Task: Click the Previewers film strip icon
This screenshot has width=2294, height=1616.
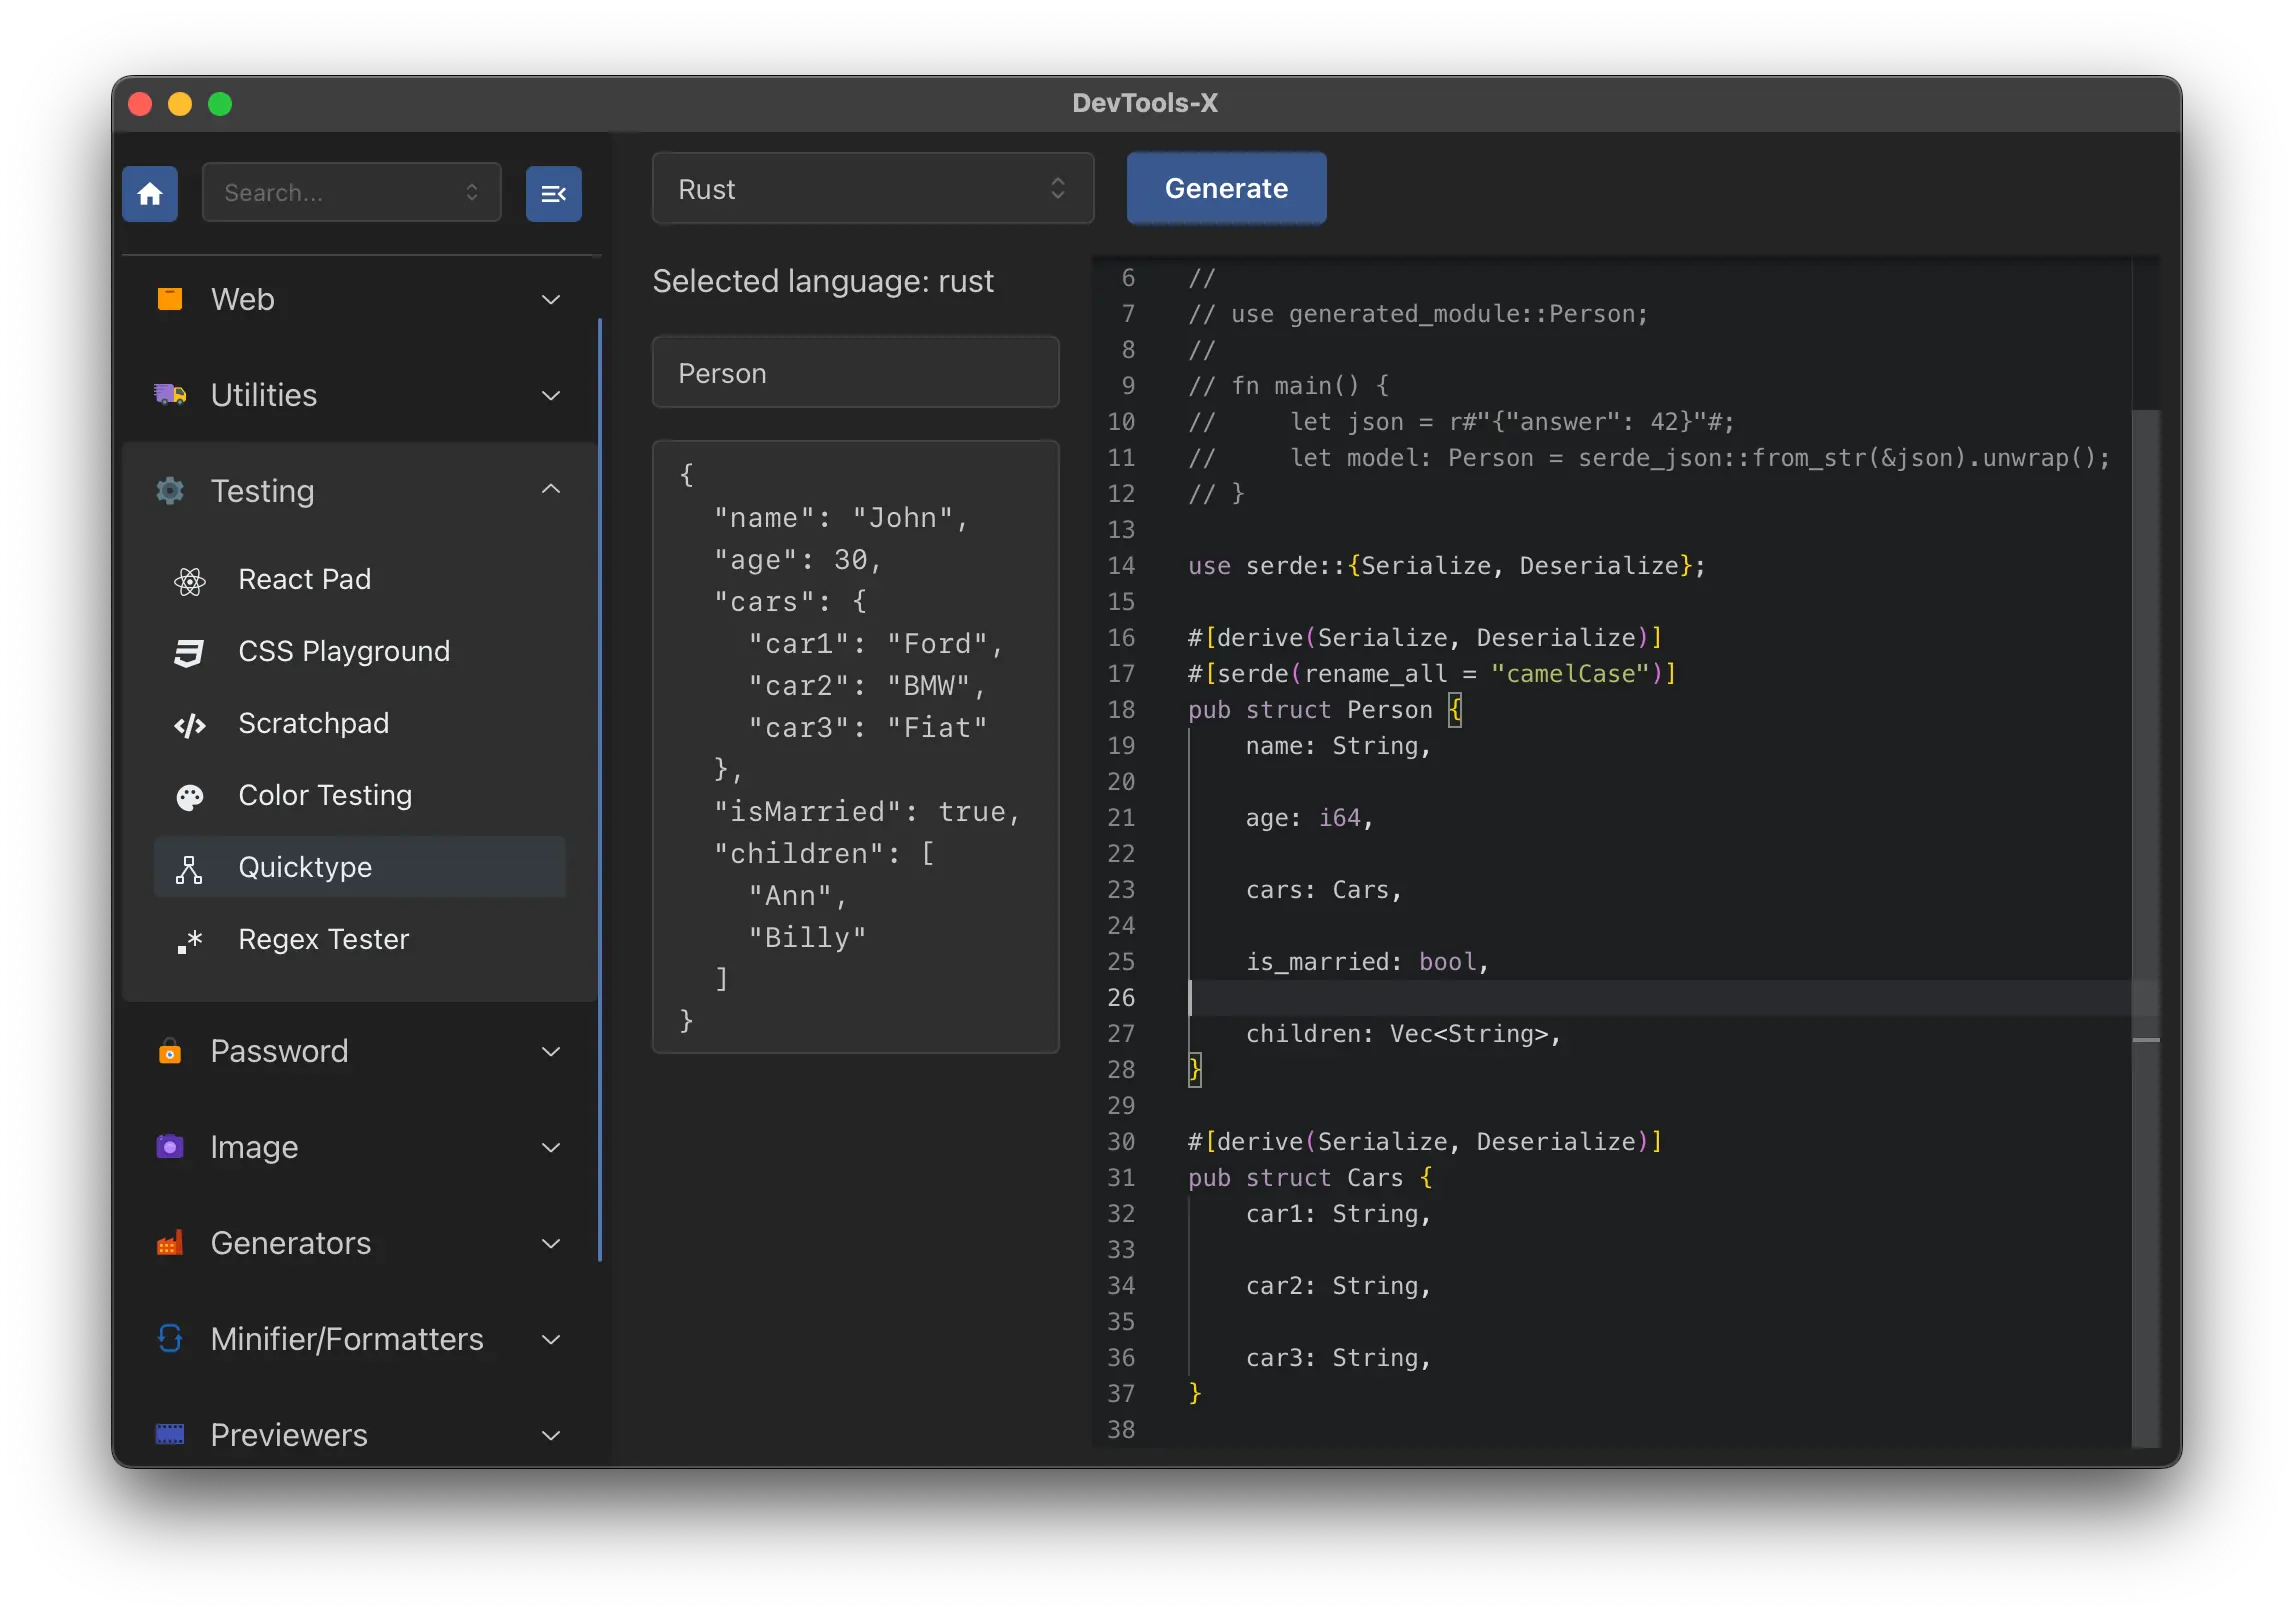Action: (x=170, y=1435)
